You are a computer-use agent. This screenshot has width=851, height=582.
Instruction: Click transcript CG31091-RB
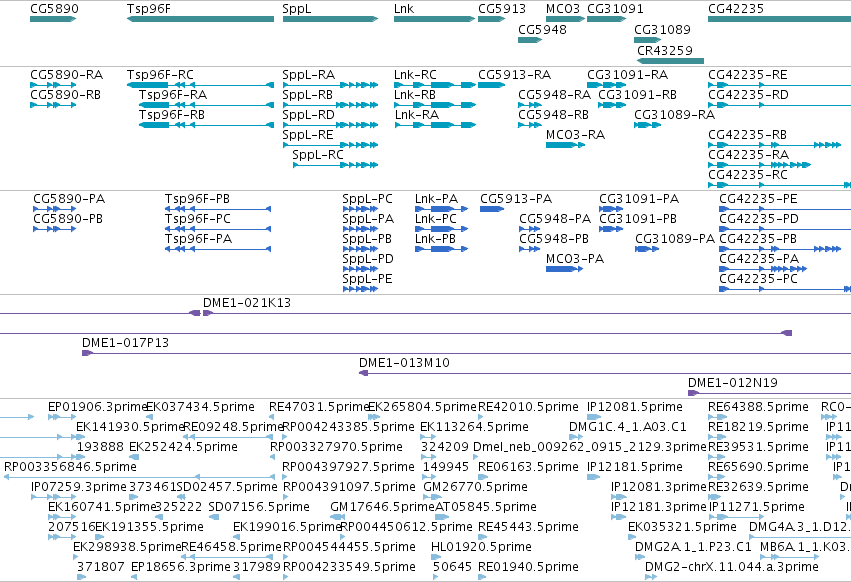(x=612, y=105)
